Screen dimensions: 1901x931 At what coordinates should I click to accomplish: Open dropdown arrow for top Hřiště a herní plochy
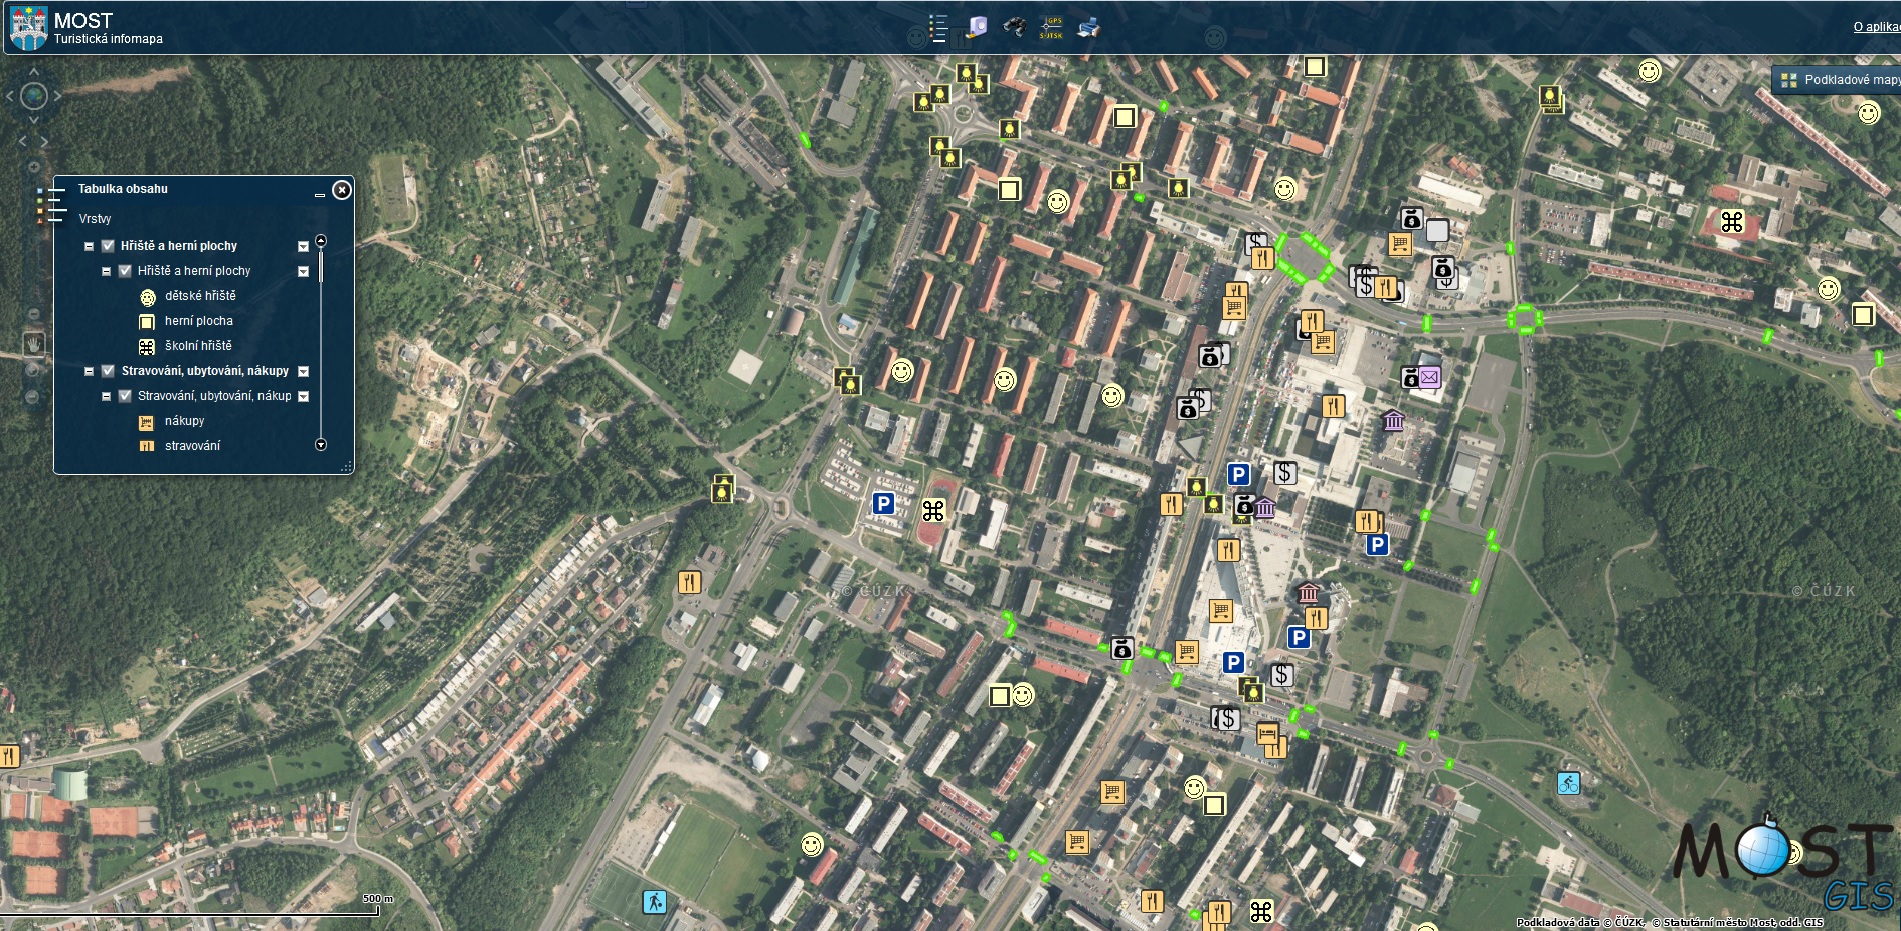303,246
